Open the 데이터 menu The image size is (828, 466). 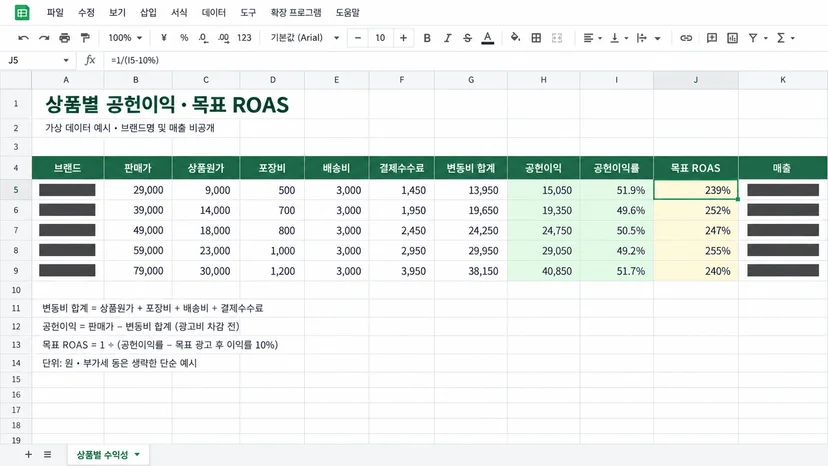[214, 13]
